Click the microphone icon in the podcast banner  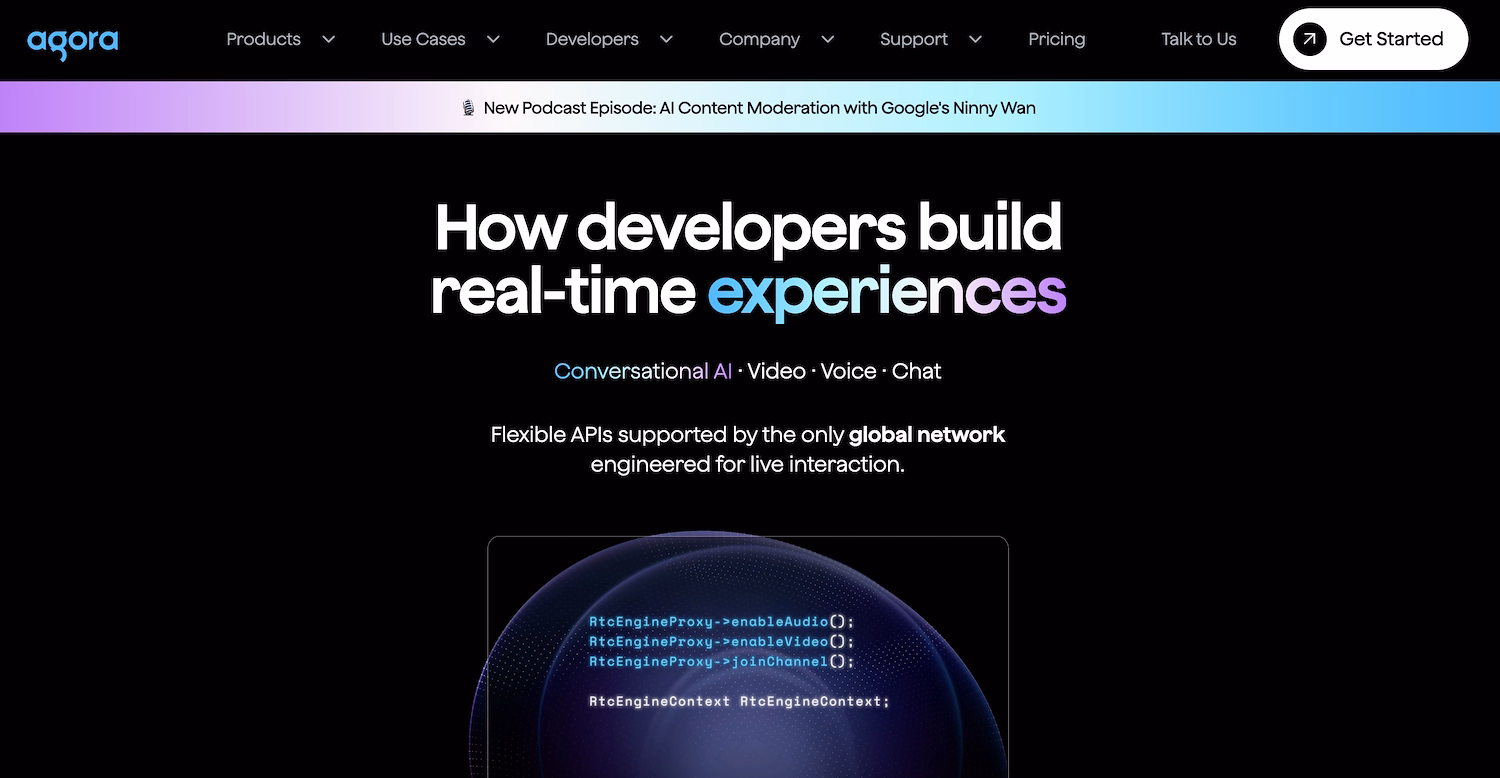point(468,107)
